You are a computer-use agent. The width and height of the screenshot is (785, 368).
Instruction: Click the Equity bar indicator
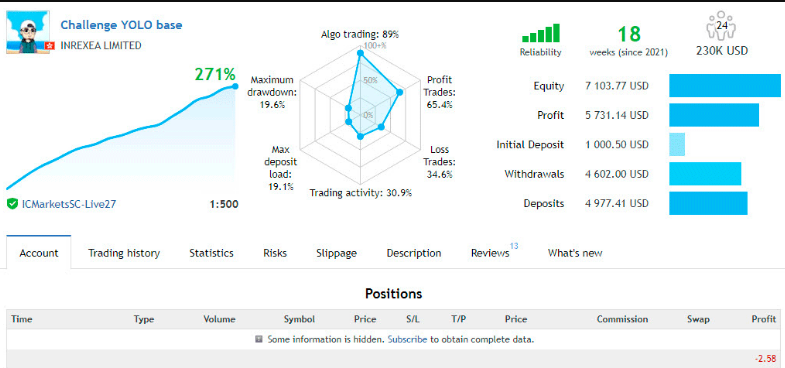725,86
